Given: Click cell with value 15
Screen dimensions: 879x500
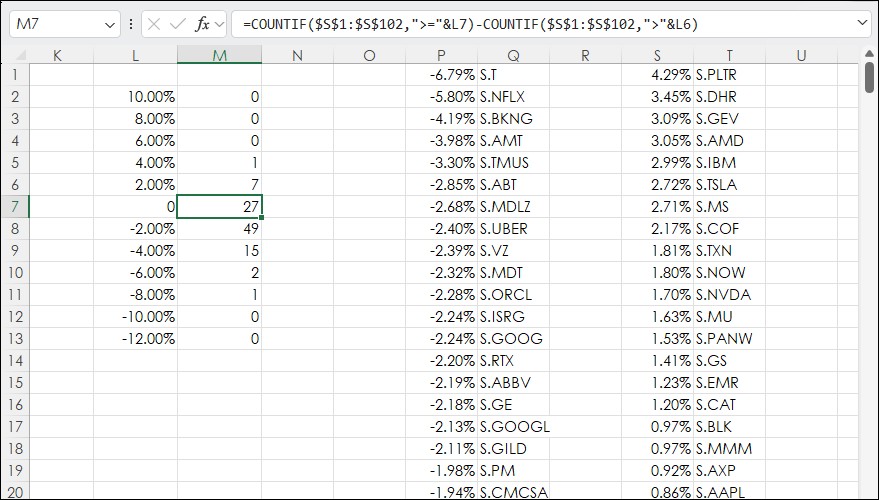Looking at the screenshot, I should [220, 251].
